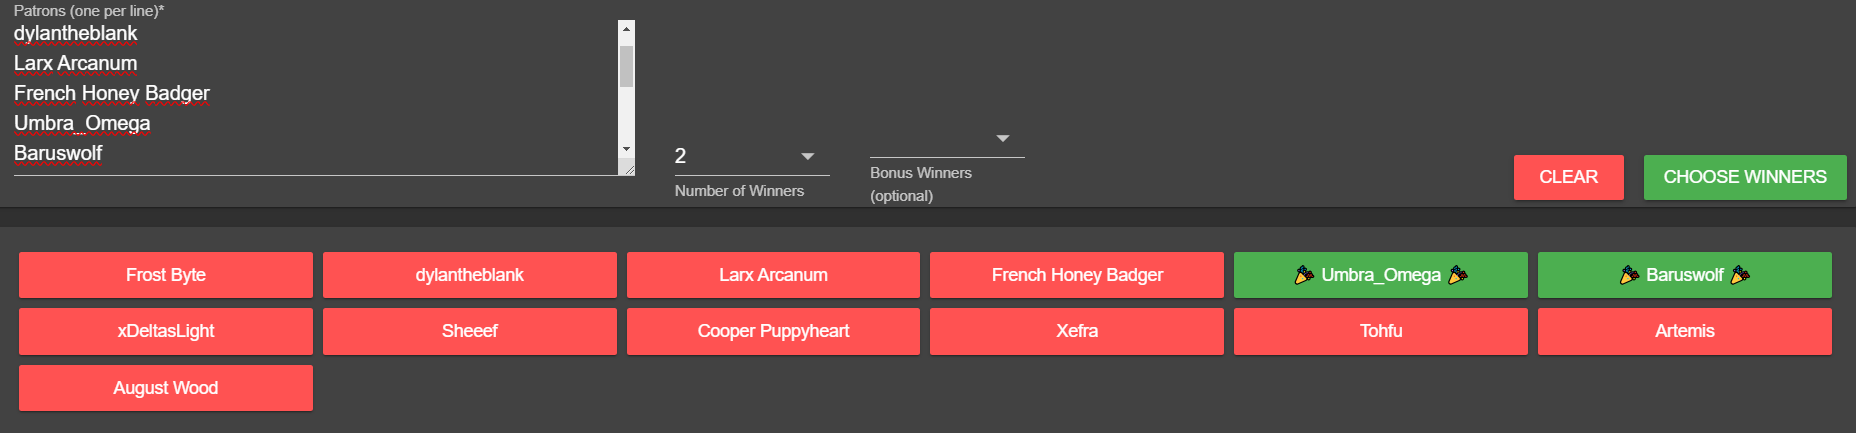
Task: Expand the Bonus Winners dropdown arrow
Action: (1003, 138)
